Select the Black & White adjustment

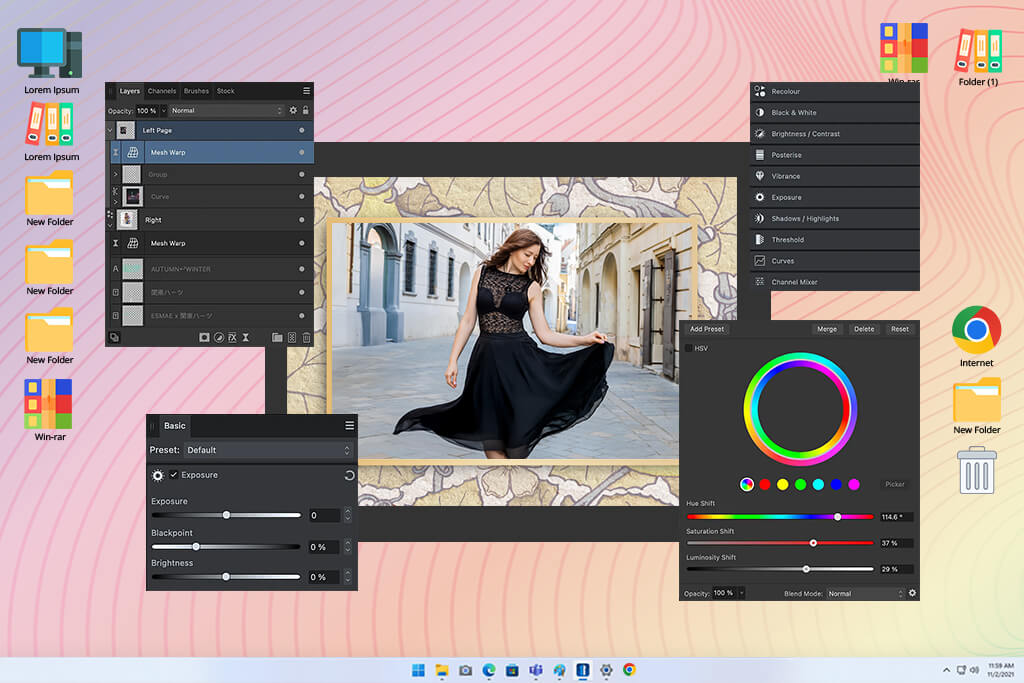(x=835, y=112)
